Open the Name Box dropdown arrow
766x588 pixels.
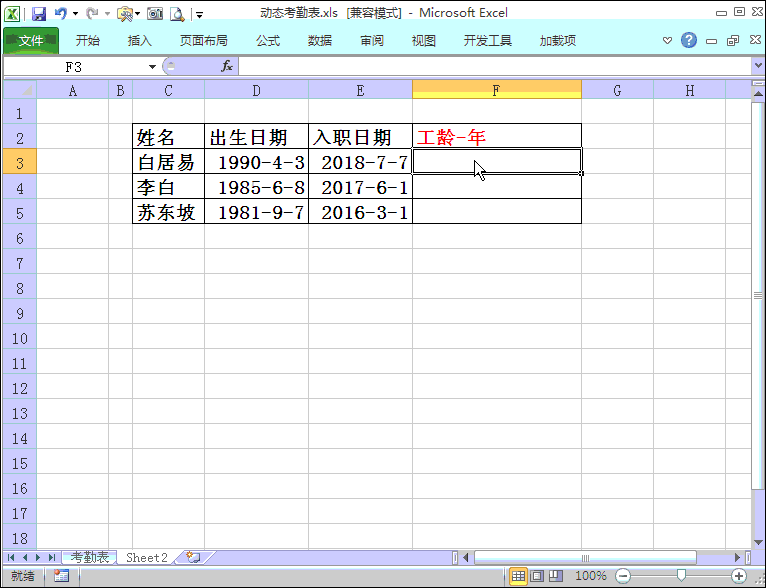(152, 66)
